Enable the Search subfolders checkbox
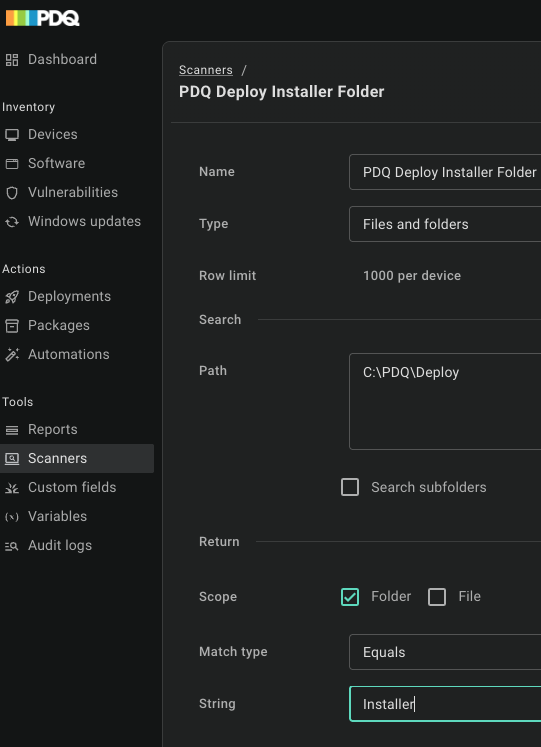541x747 pixels. pyautogui.click(x=350, y=487)
